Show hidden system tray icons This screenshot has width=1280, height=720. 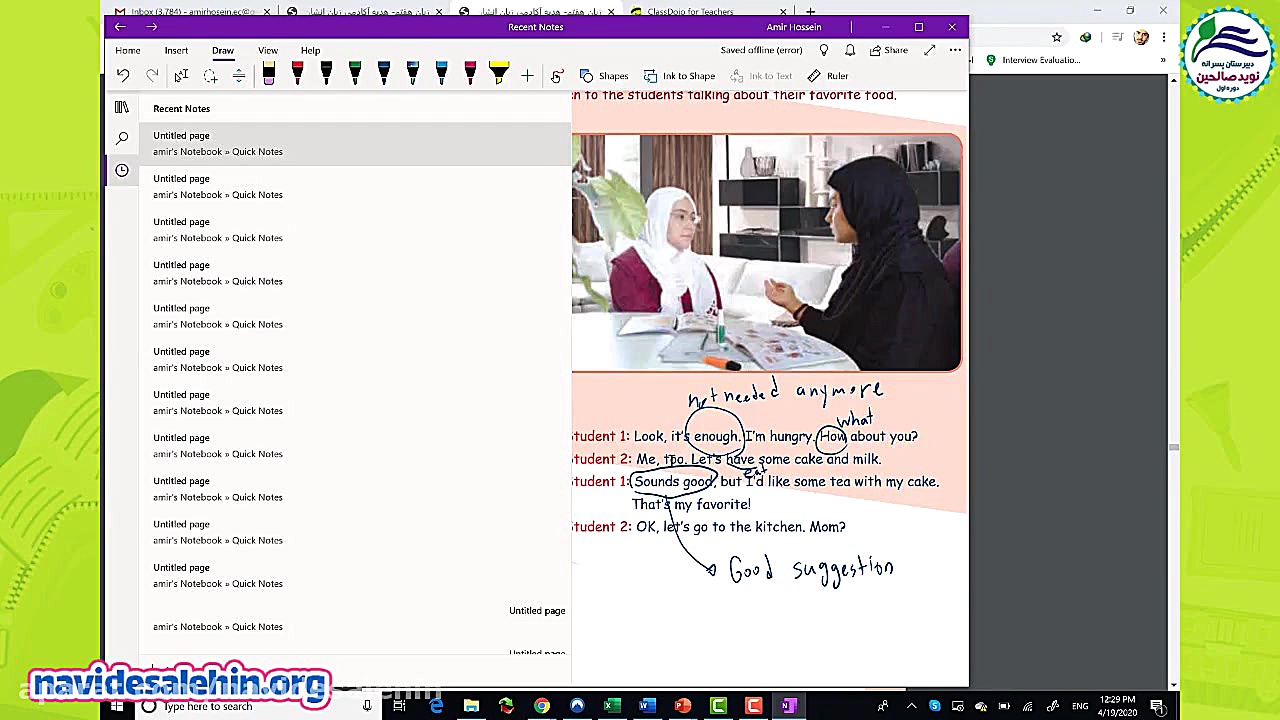(911, 706)
